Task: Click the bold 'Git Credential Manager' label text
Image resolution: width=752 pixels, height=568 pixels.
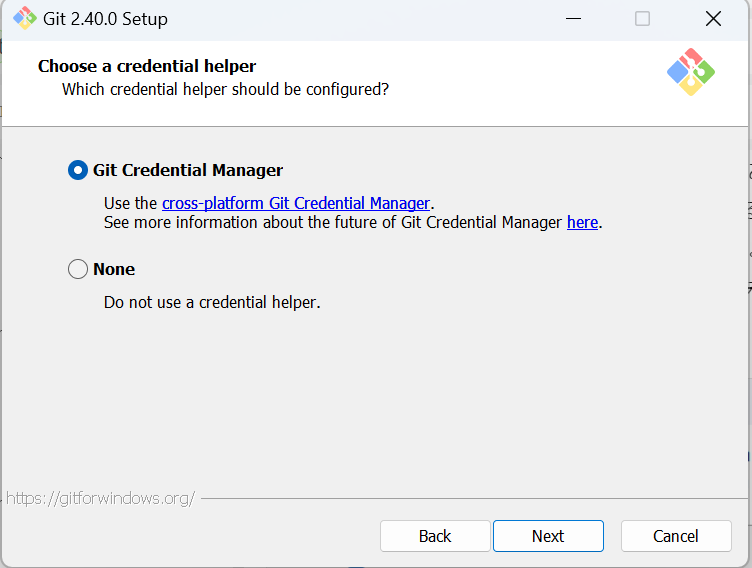Action: (x=188, y=170)
